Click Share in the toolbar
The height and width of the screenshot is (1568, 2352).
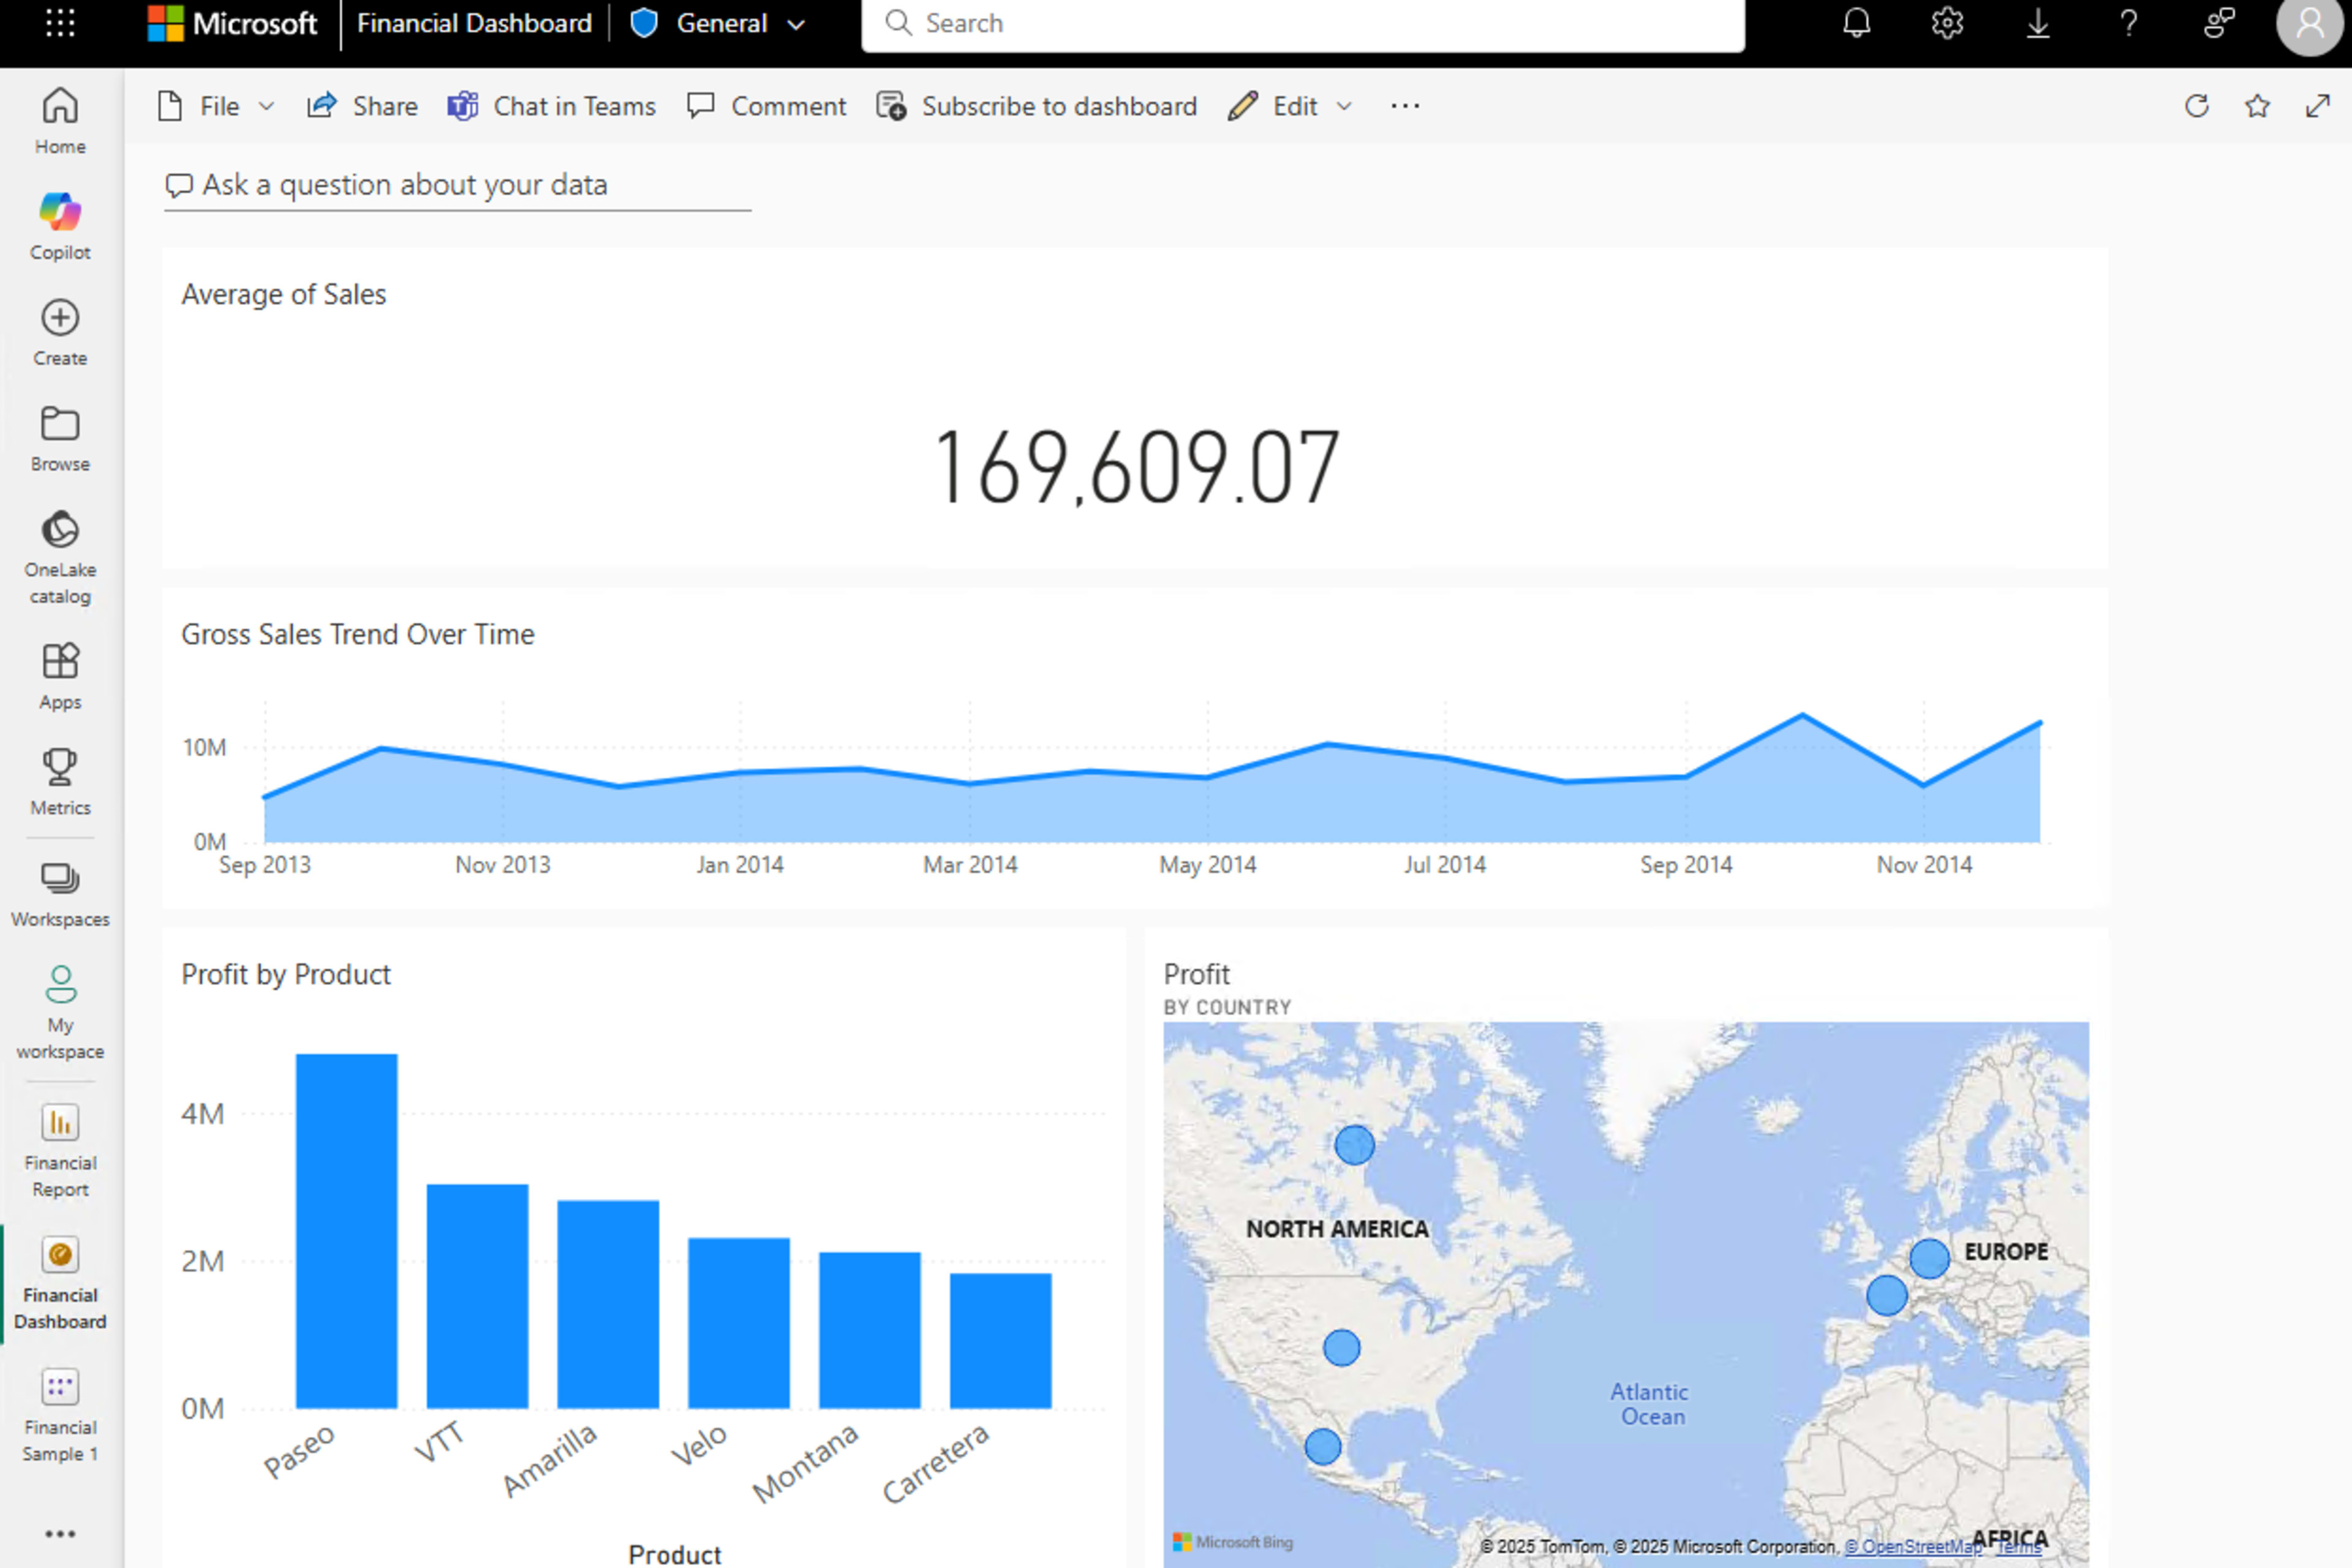[362, 106]
